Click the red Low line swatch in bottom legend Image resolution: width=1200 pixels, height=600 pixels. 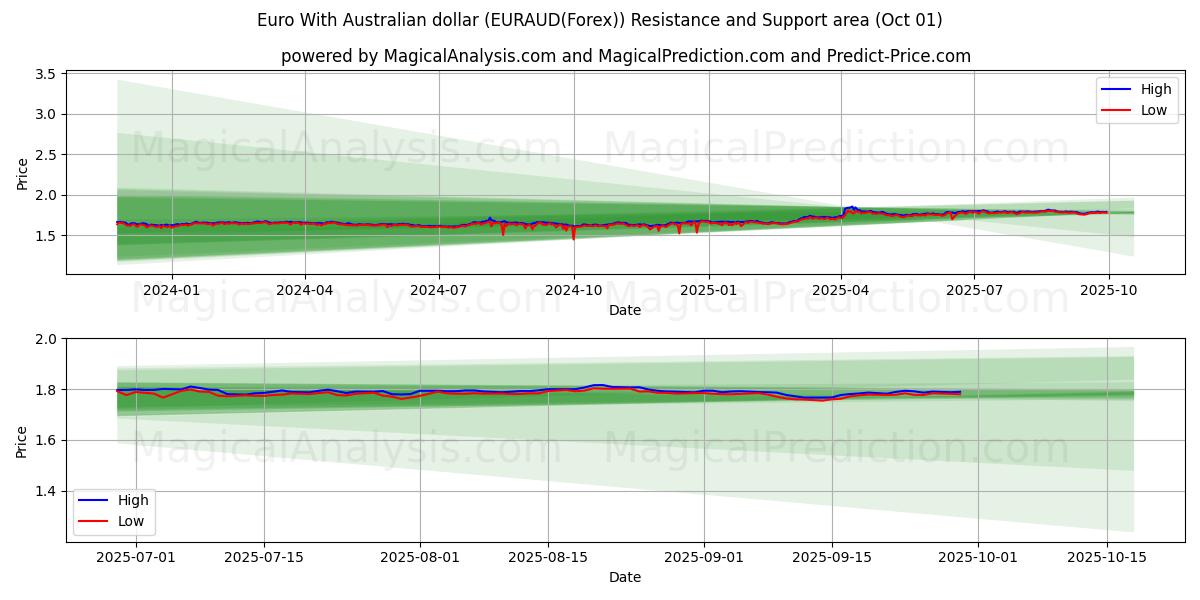[x=93, y=521]
